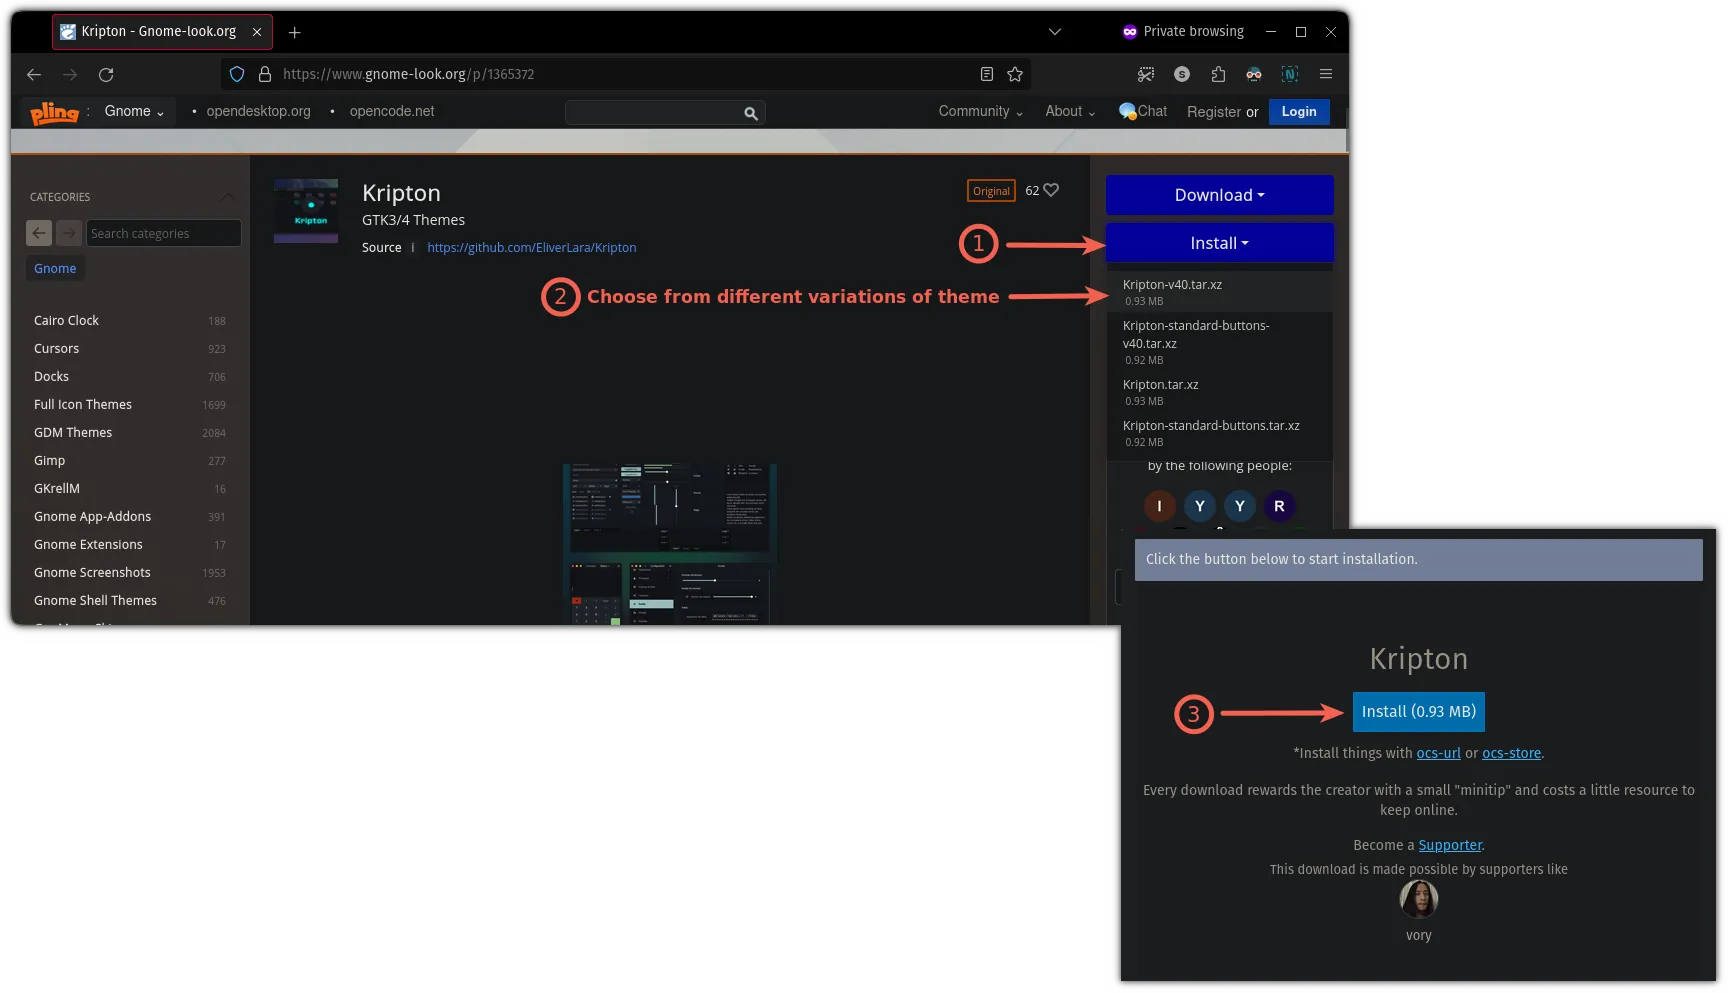The height and width of the screenshot is (993, 1728).
Task: Open the reader view icon
Action: [x=987, y=74]
